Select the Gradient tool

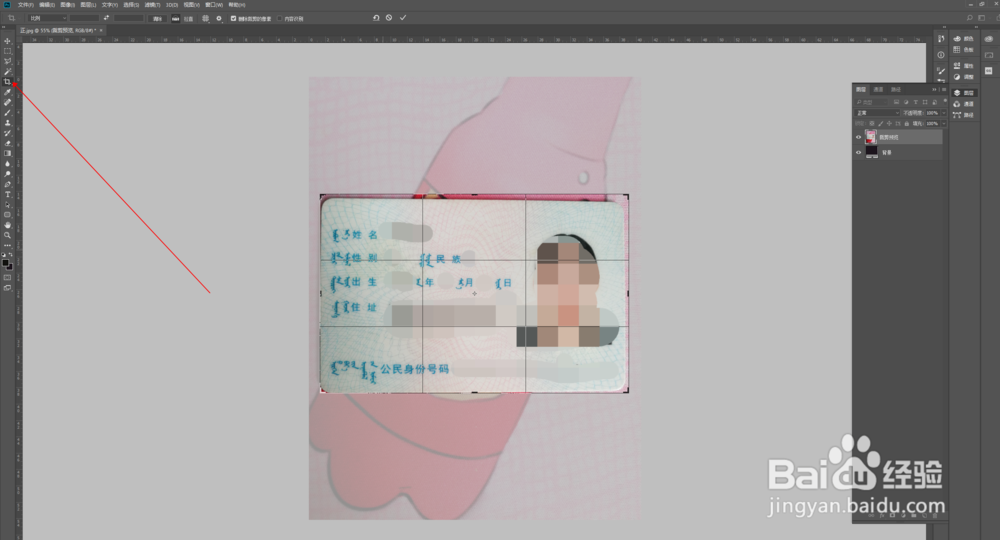pyautogui.click(x=8, y=153)
